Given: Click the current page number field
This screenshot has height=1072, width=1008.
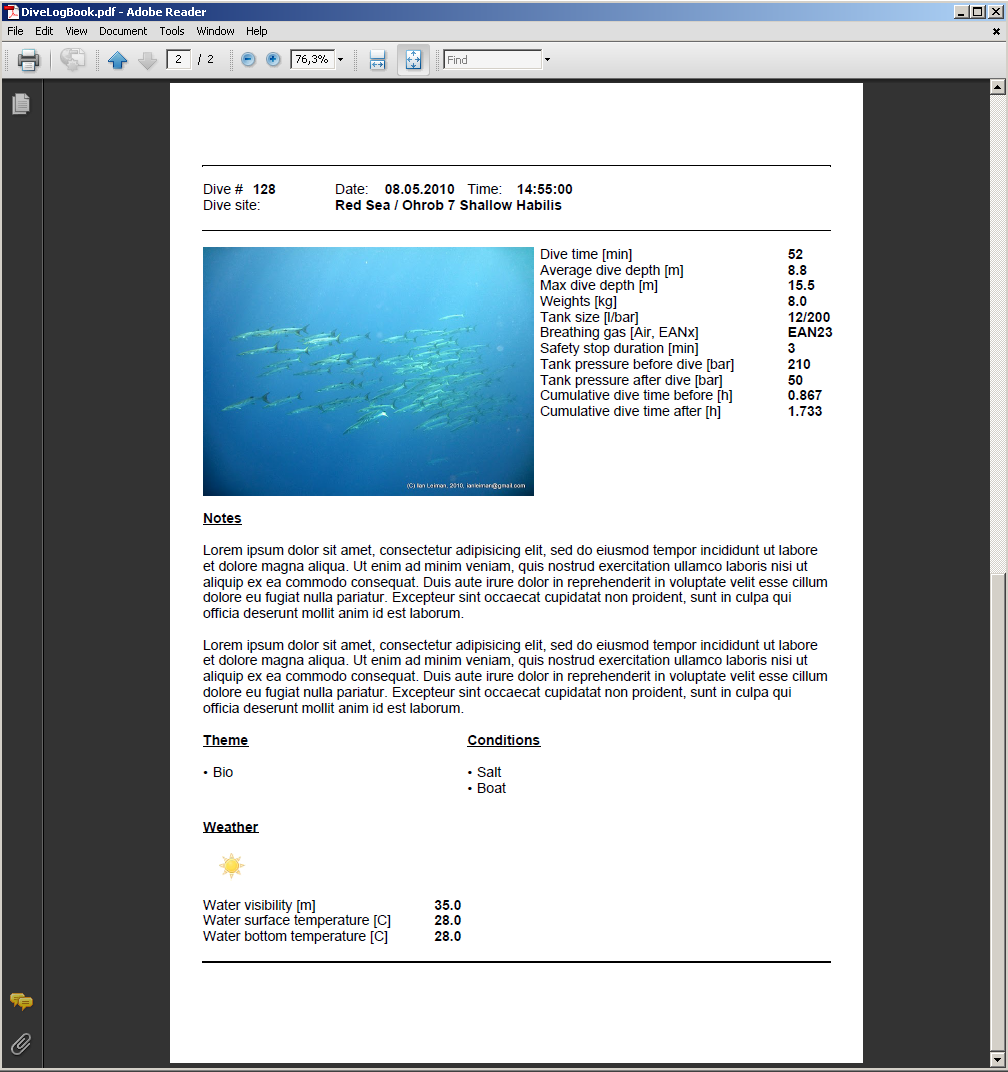Looking at the screenshot, I should click(179, 60).
